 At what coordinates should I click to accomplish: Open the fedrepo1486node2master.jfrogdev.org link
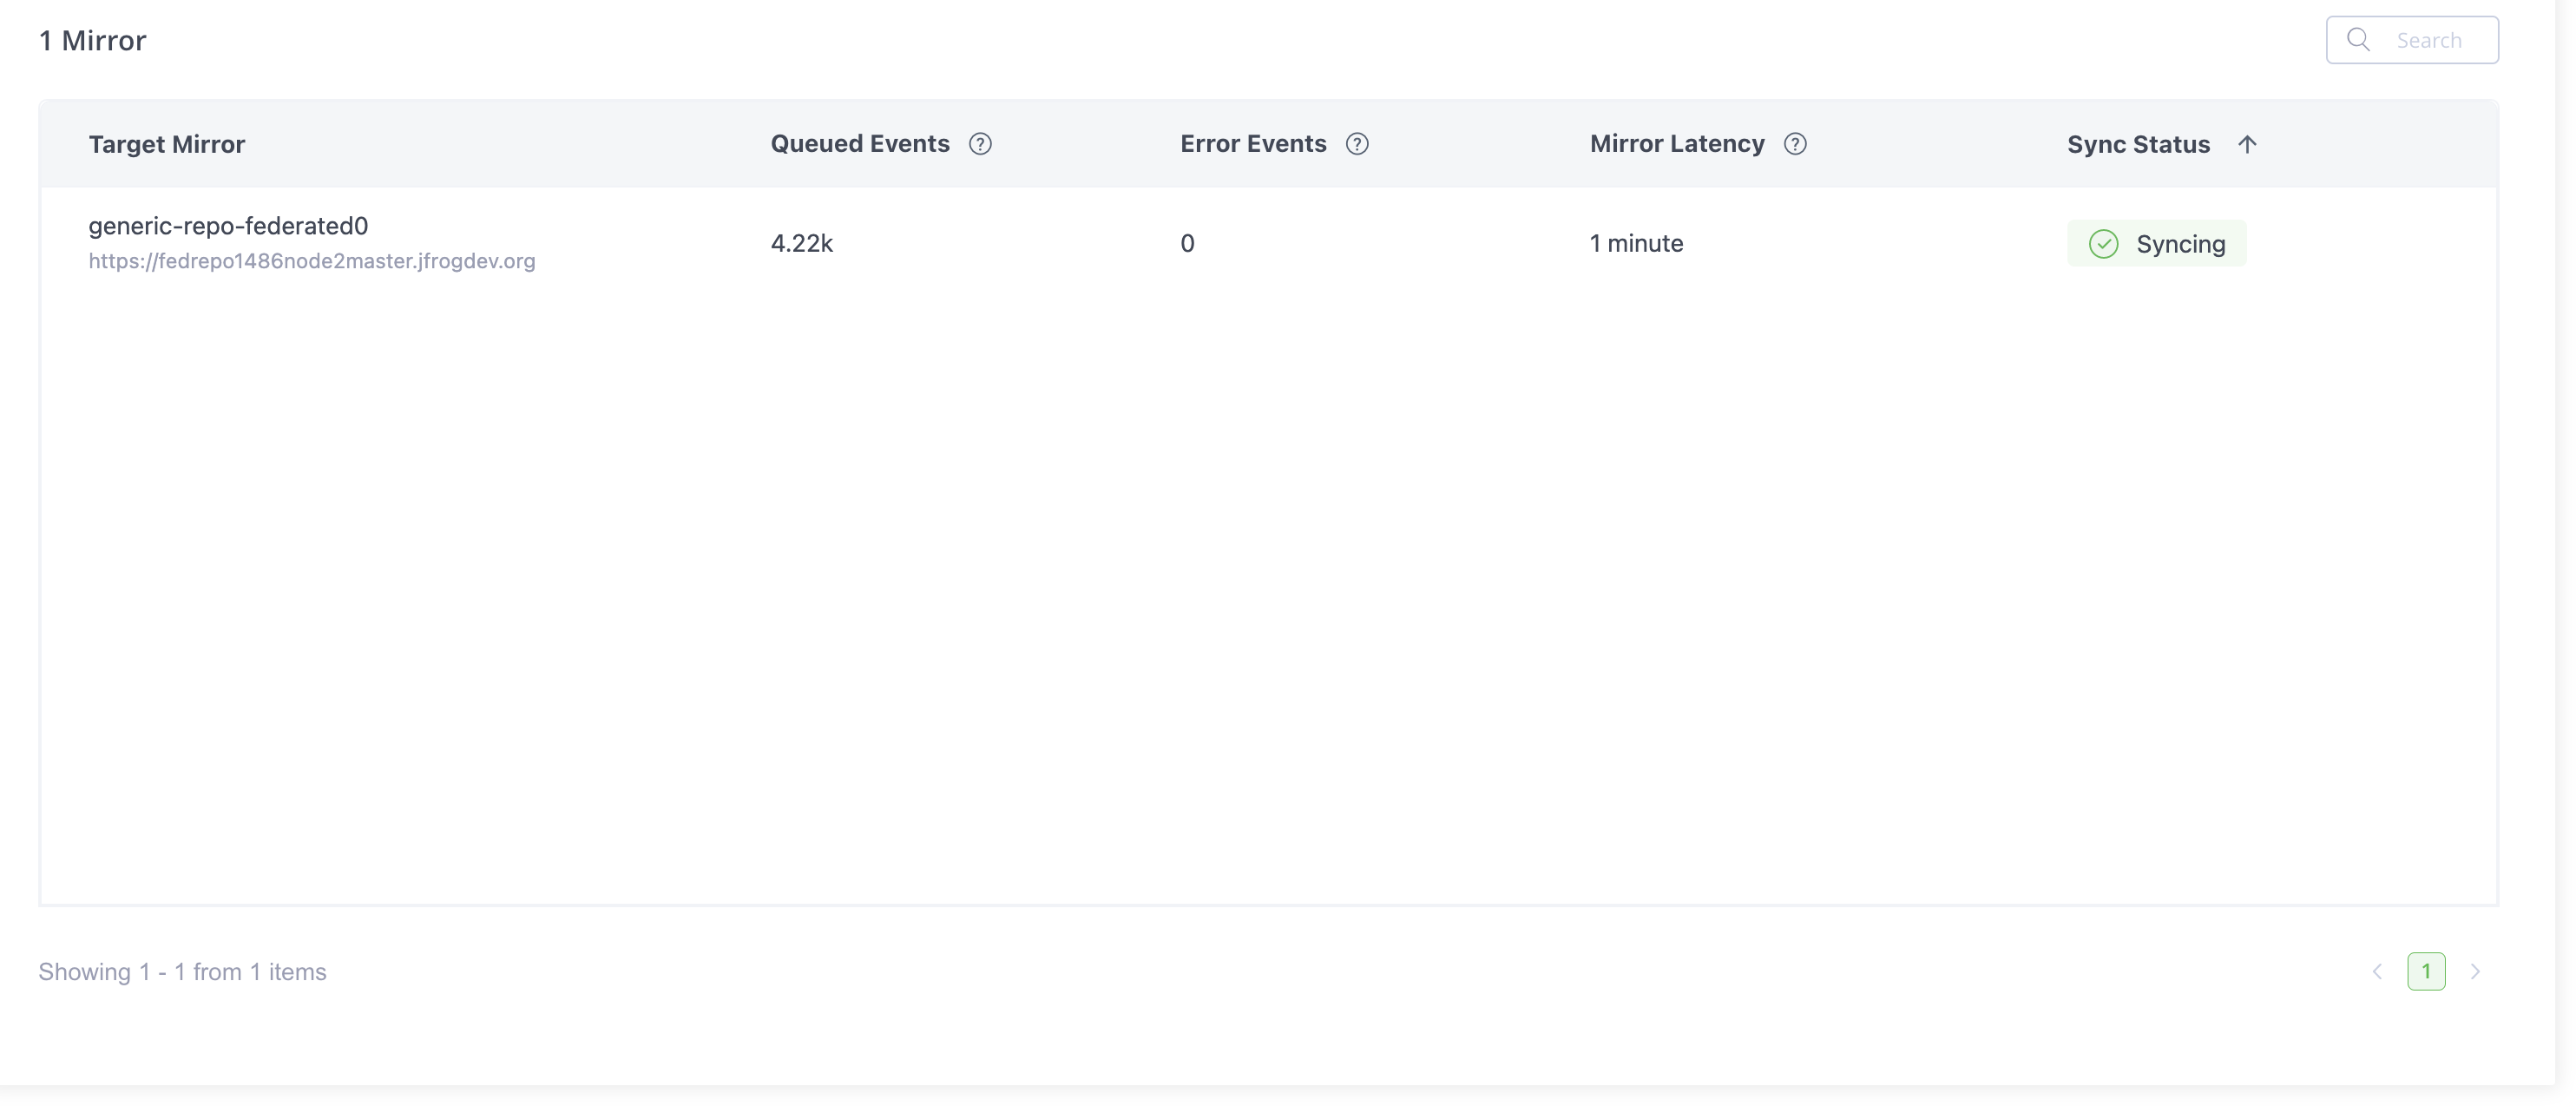pos(312,261)
